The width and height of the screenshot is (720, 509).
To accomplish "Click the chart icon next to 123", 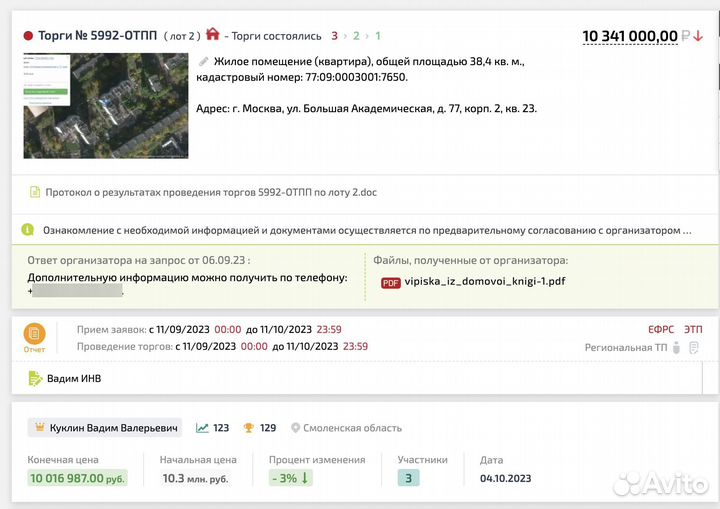I will click(202, 428).
